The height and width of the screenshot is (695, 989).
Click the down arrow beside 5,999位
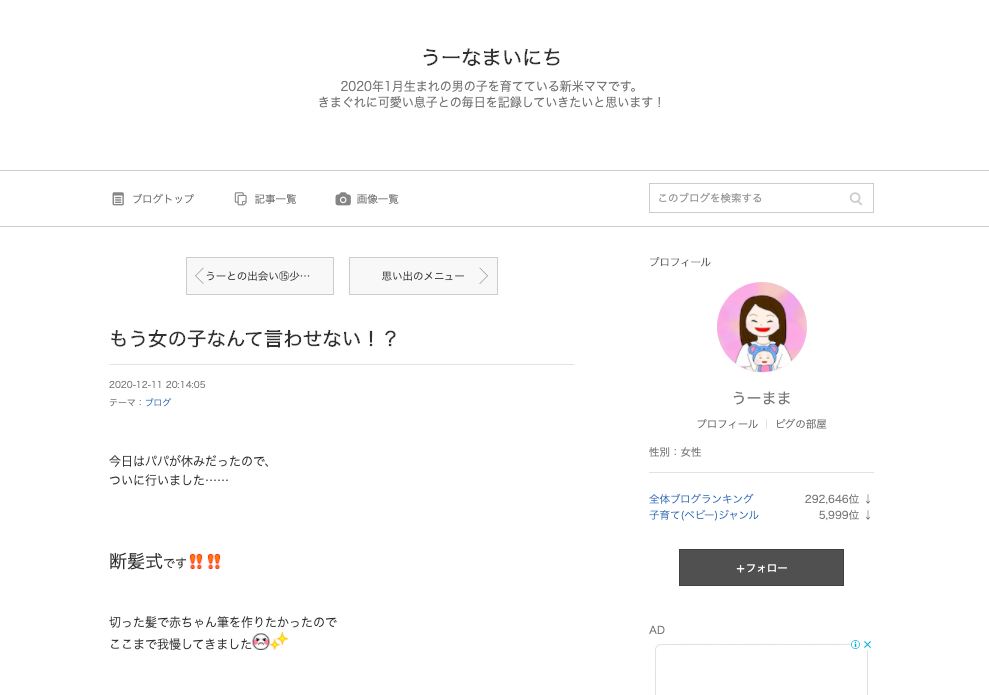(868, 515)
